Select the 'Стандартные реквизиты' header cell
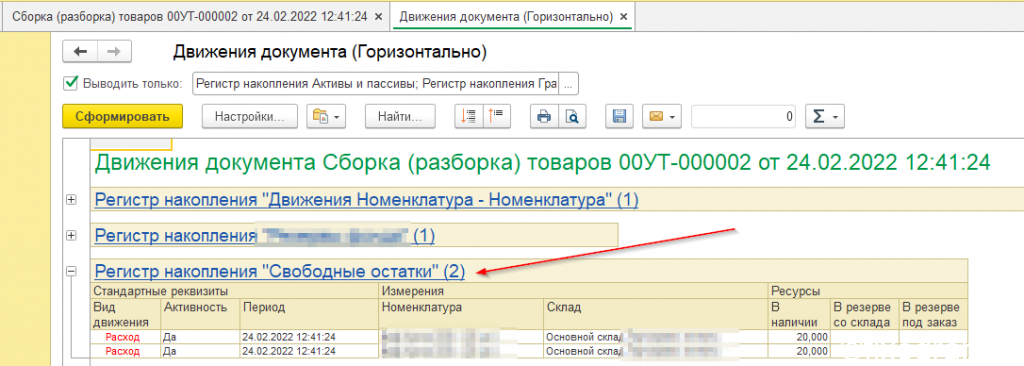 click(234, 291)
